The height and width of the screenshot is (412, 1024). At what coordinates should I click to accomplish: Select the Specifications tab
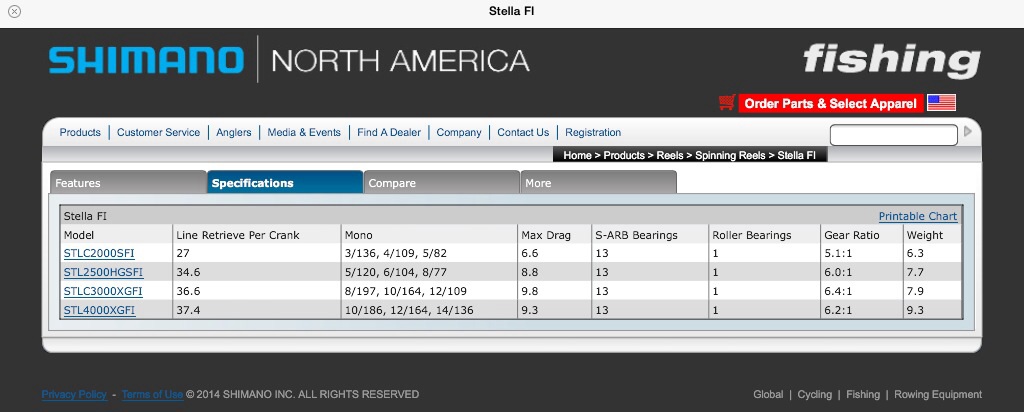pos(285,182)
